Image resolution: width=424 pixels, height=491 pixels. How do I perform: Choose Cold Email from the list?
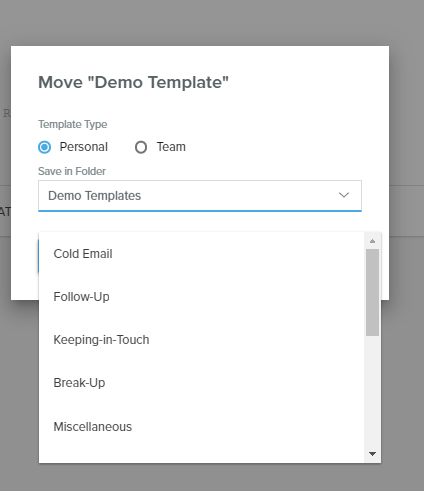coord(201,254)
